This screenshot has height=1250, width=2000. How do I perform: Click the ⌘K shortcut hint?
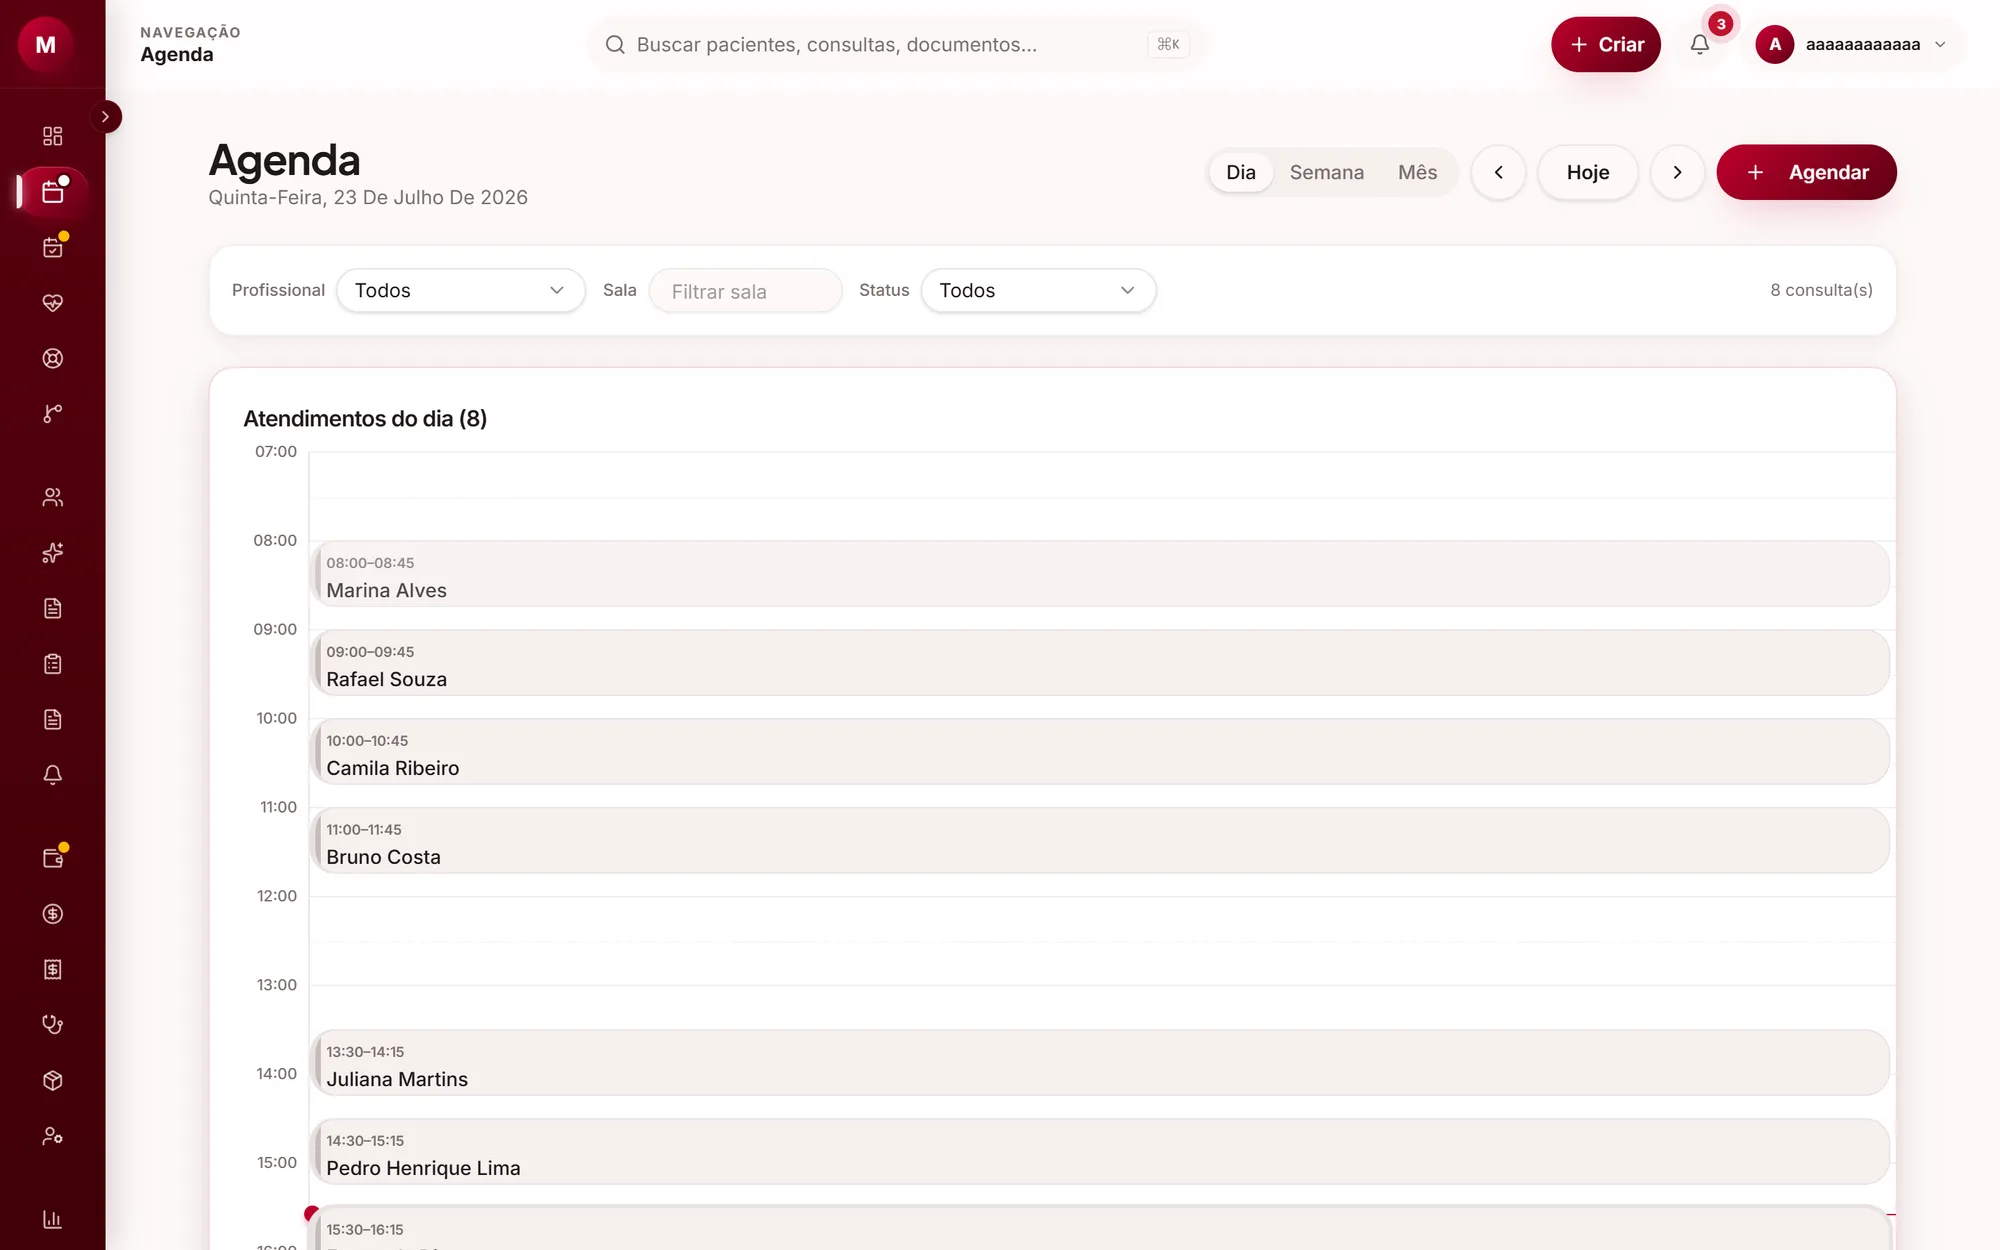(x=1168, y=44)
